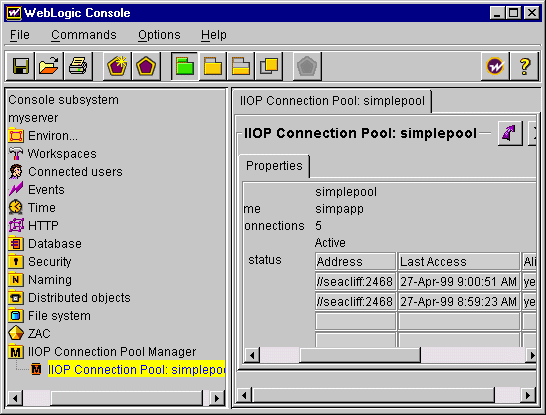Screen dimensions: 546x415
Task: Click the 27-Apr-99 8:59:23 AM cell
Action: [459, 302]
